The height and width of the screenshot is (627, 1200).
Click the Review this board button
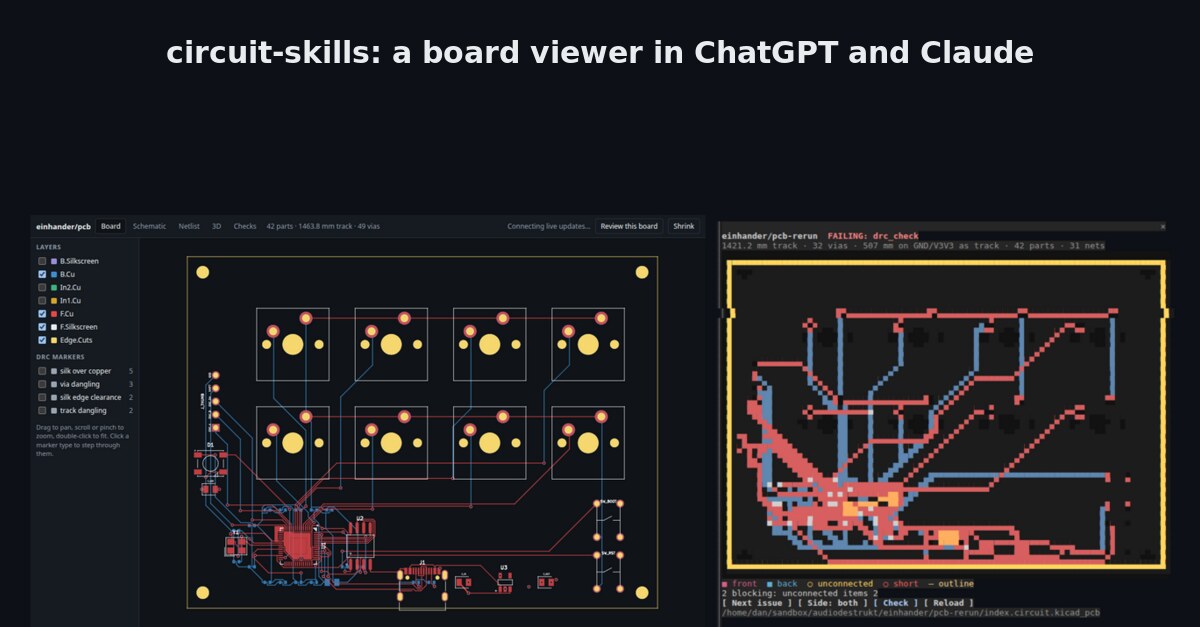click(x=630, y=226)
